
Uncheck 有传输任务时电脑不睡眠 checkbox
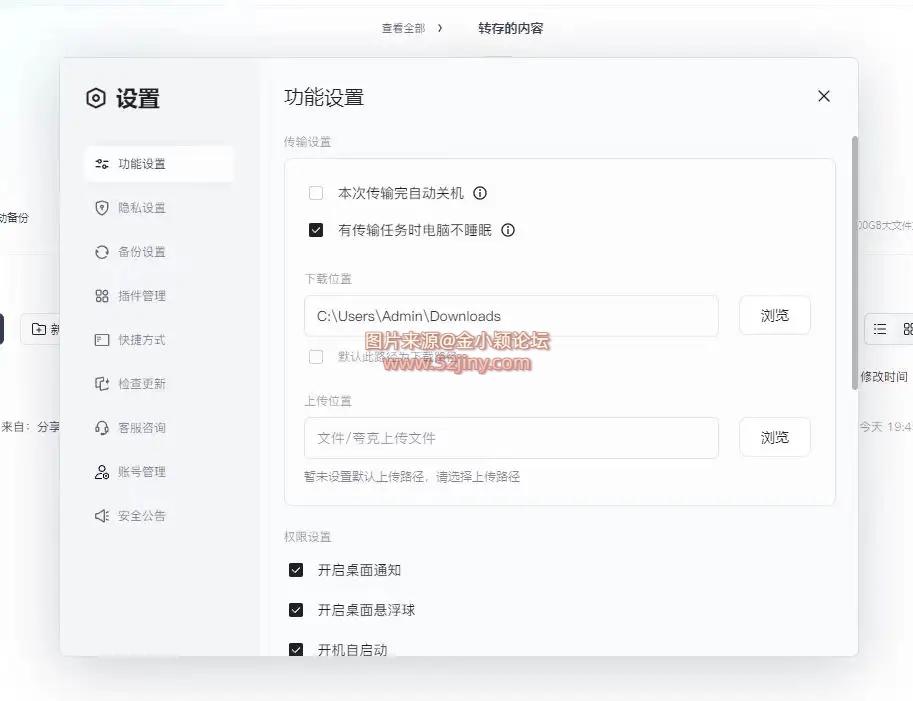(x=316, y=230)
